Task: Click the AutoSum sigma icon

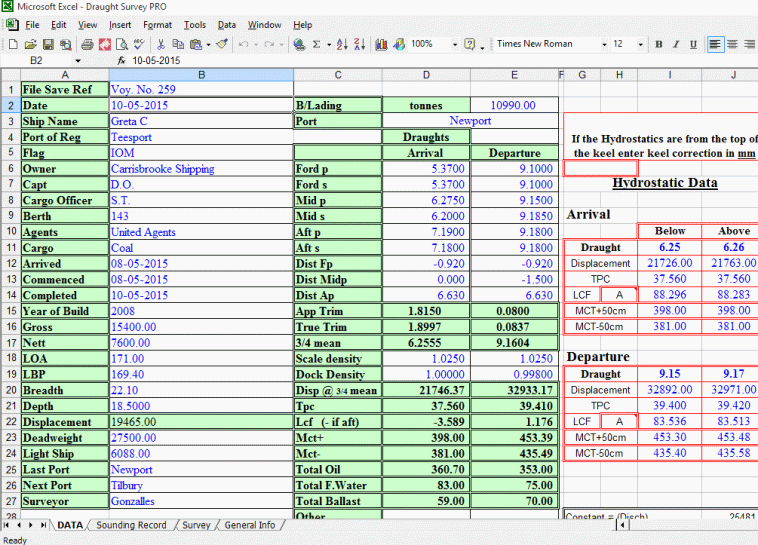Action: [317, 45]
